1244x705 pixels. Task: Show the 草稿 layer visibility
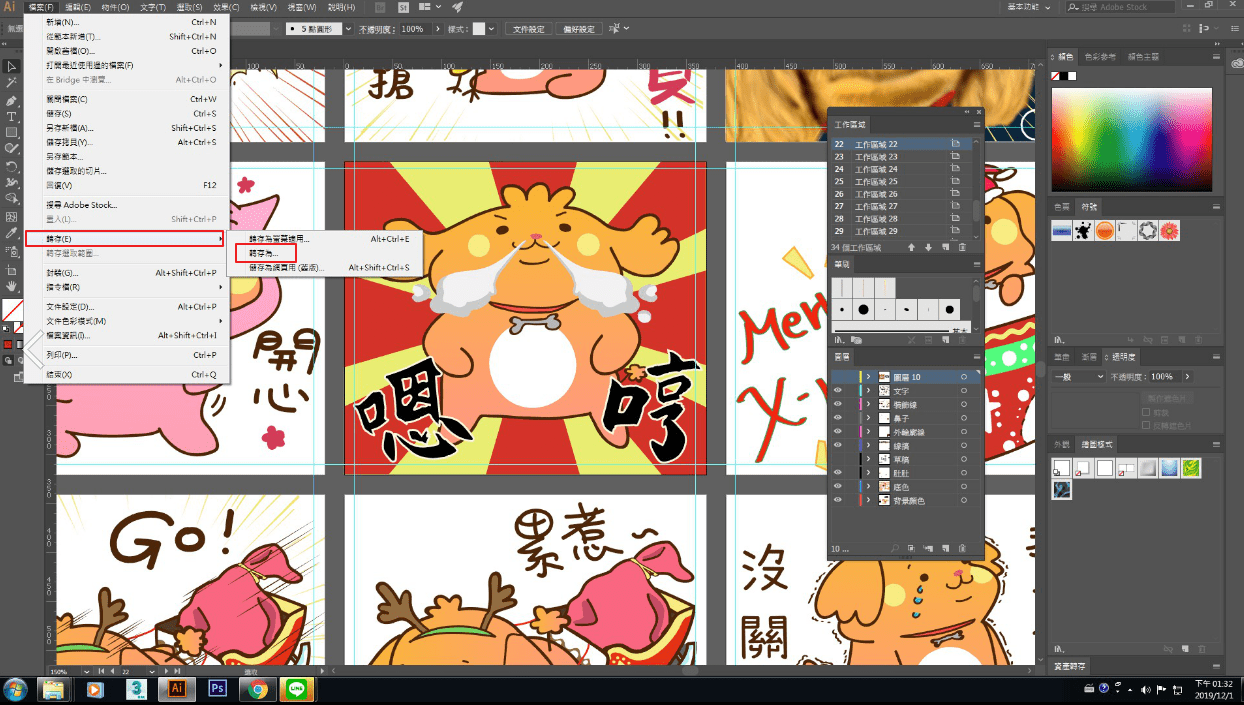(838, 459)
